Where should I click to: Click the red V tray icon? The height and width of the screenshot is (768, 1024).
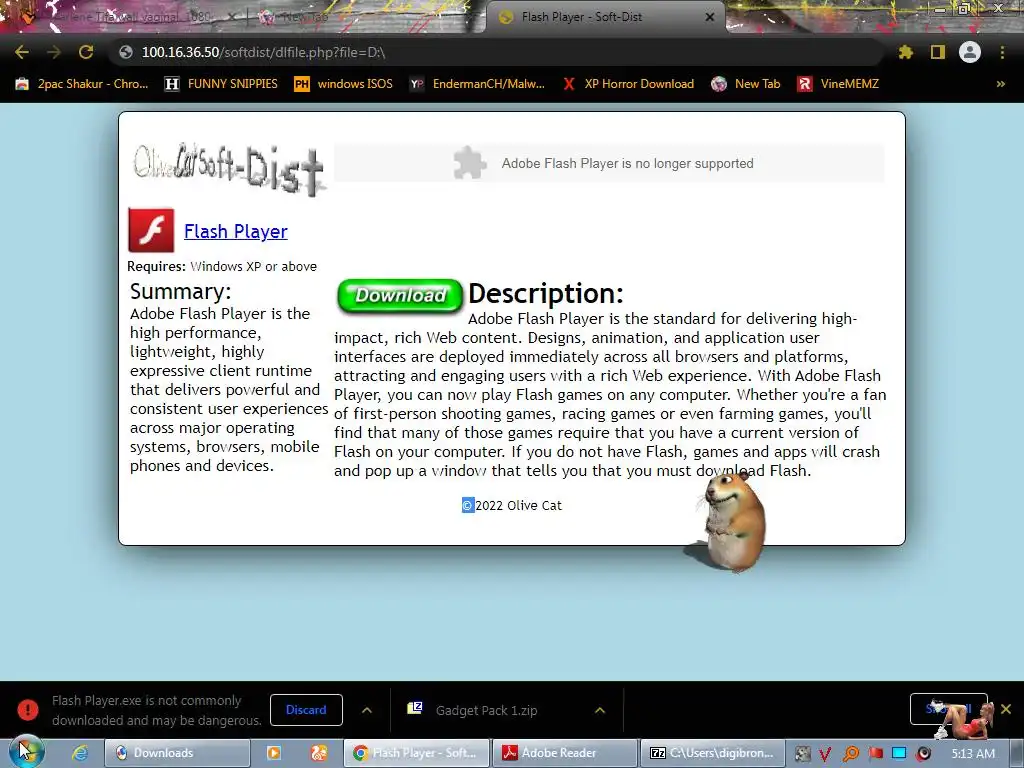[x=825, y=754]
